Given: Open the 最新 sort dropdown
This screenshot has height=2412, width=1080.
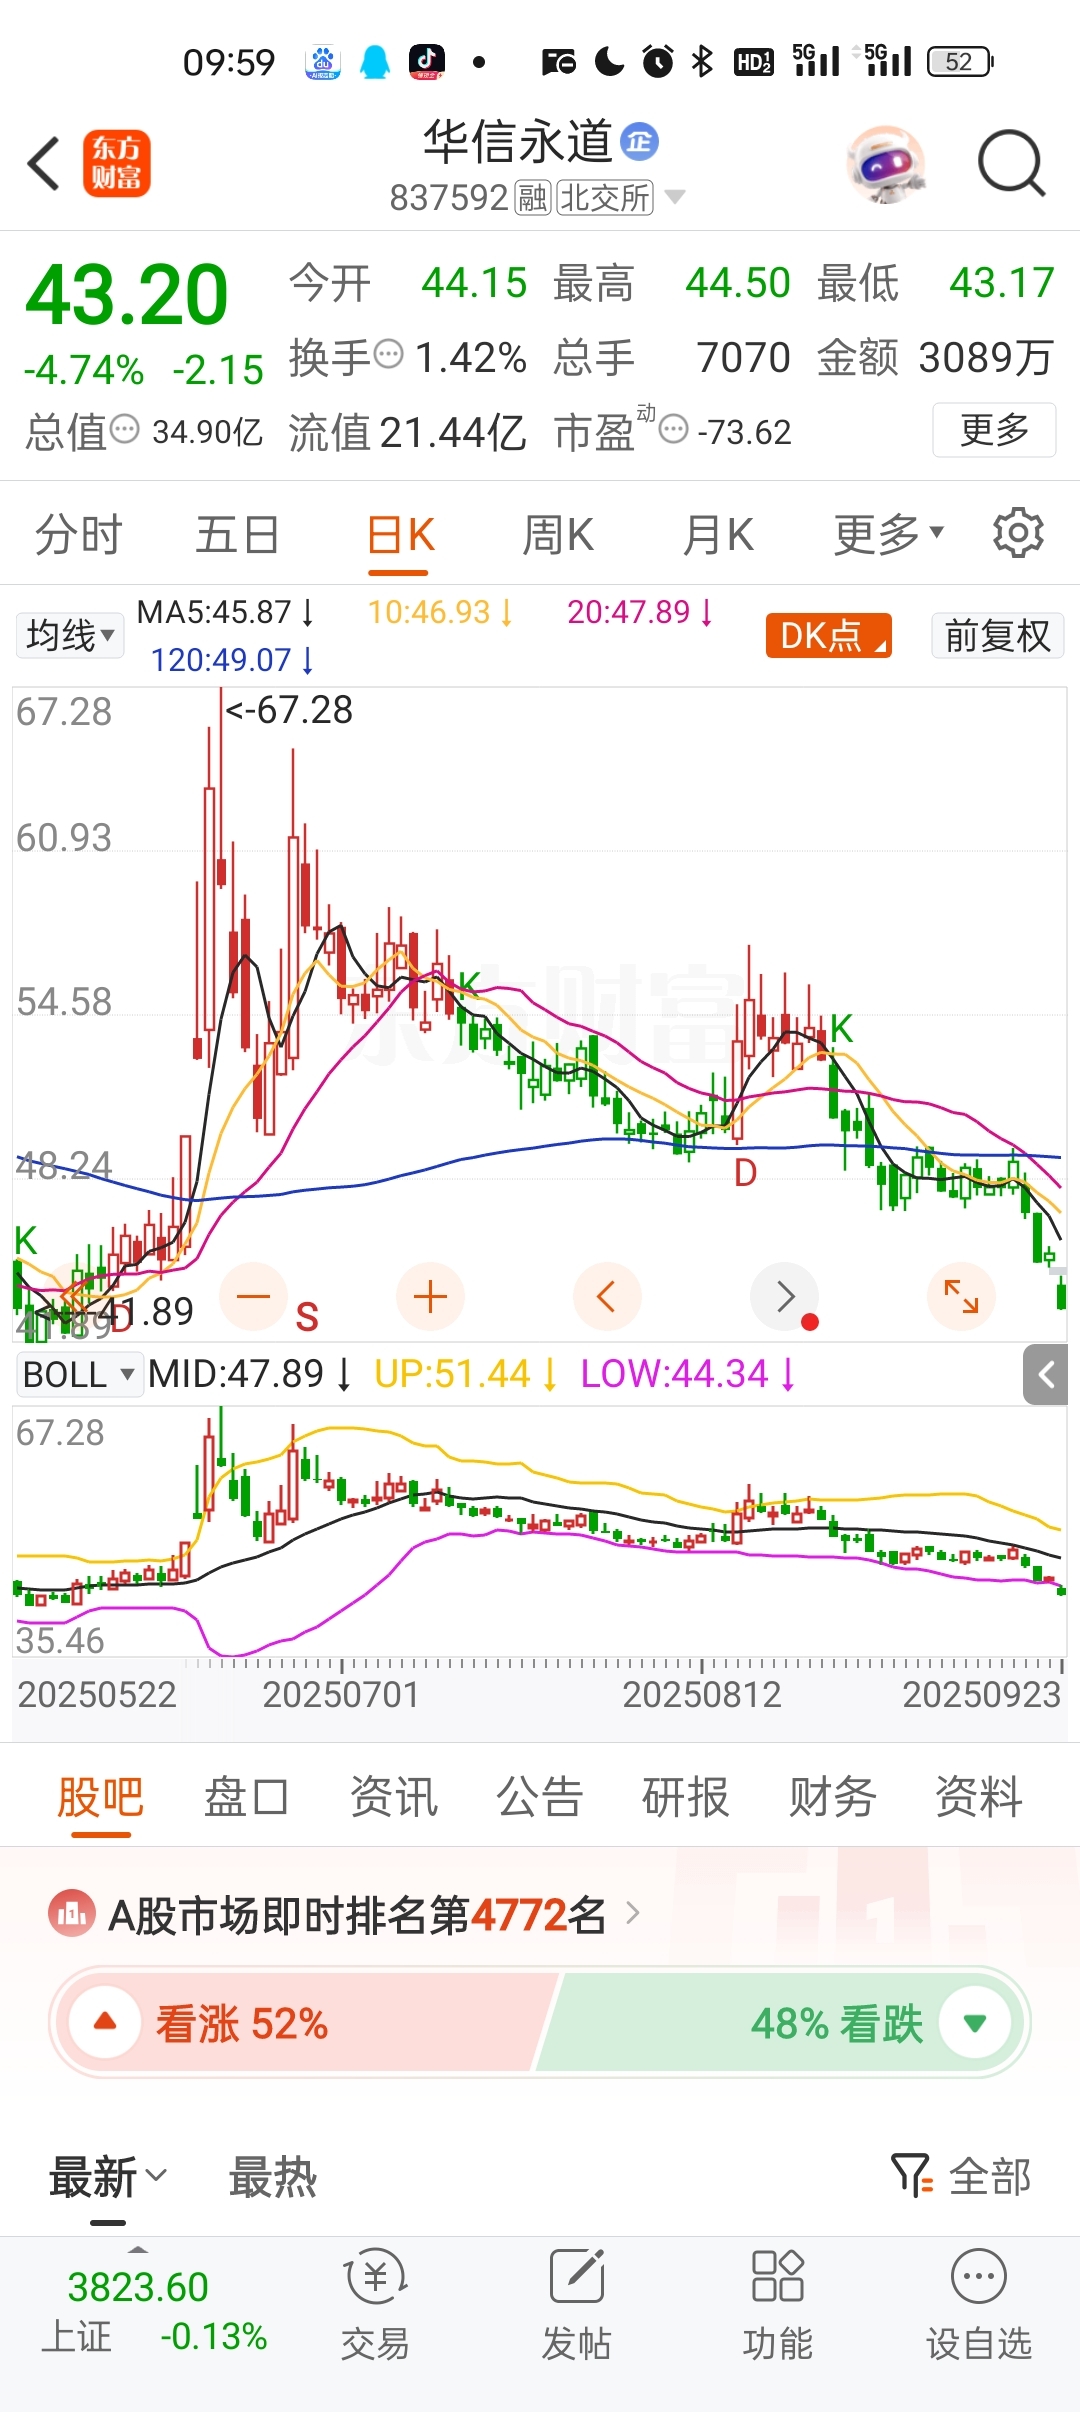Looking at the screenshot, I should (x=108, y=2176).
